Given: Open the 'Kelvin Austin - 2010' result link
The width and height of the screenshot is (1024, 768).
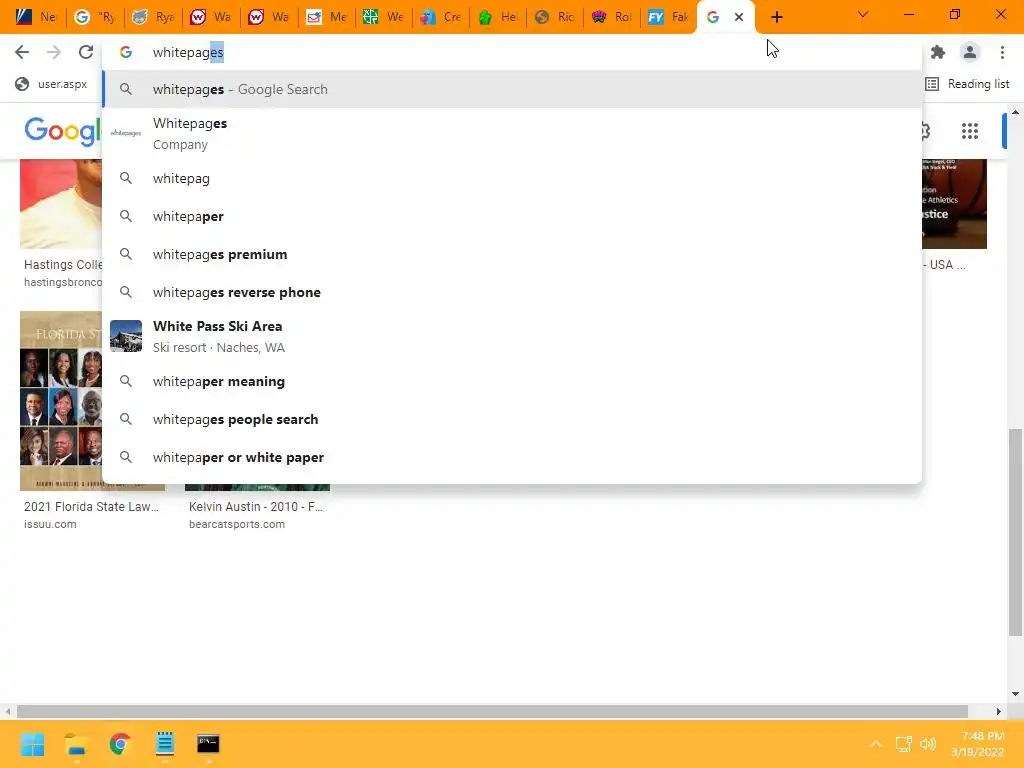Looking at the screenshot, I should coord(256,507).
